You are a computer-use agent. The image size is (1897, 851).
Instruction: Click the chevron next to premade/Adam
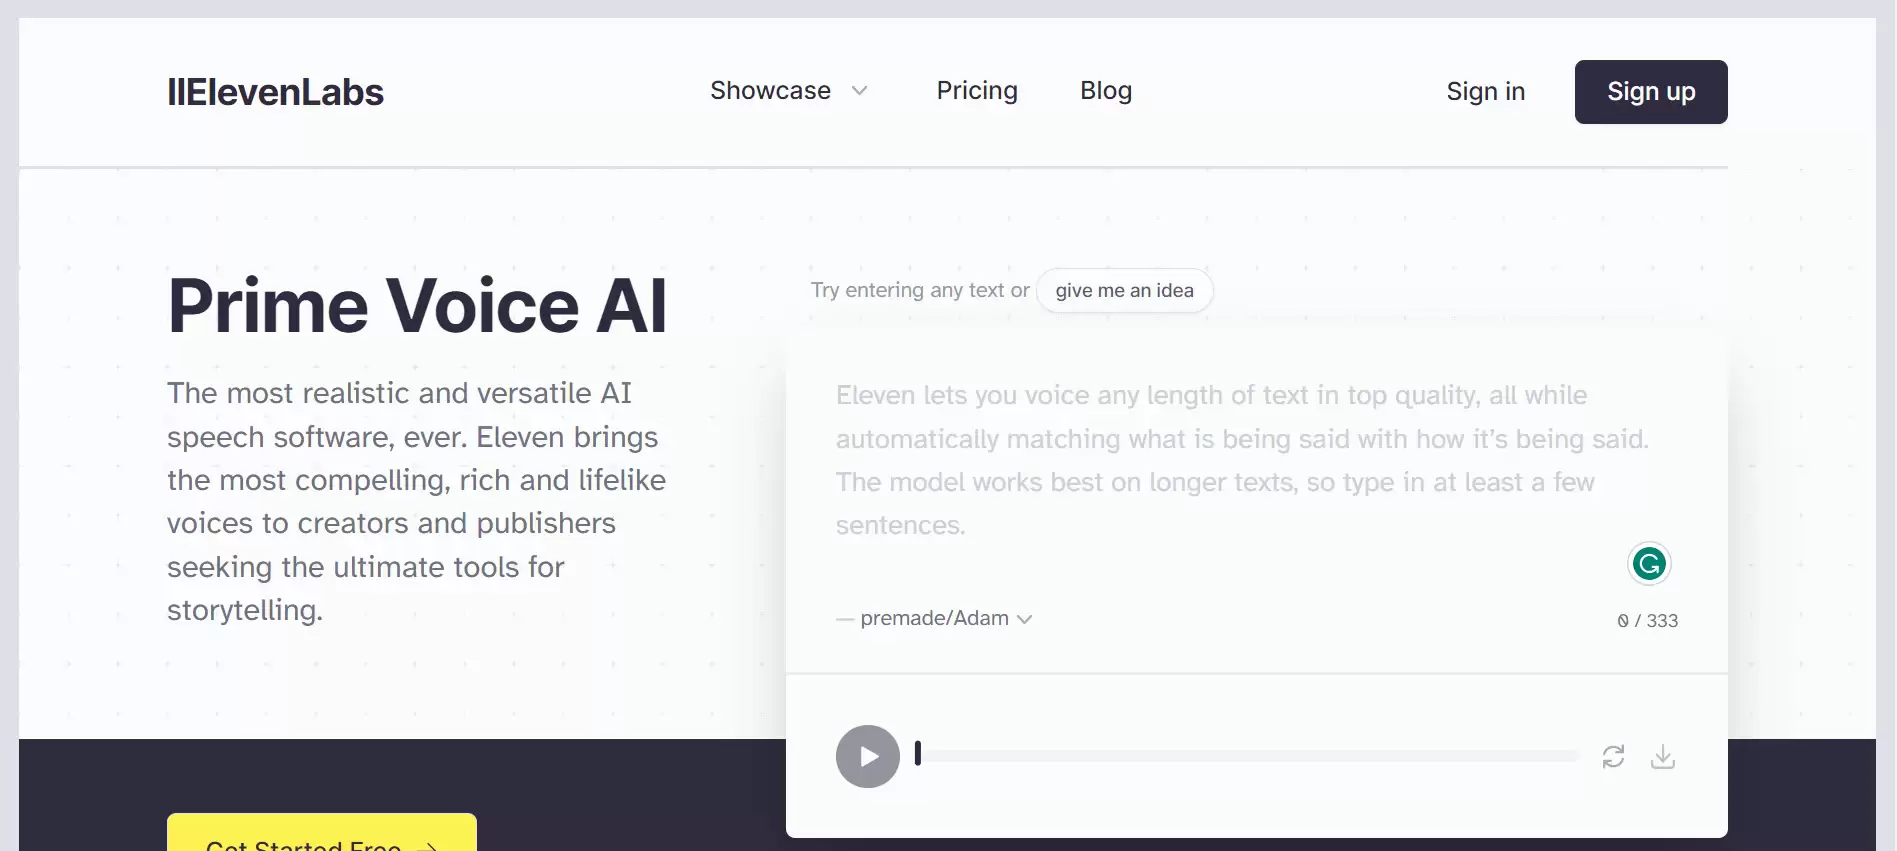[x=1025, y=619]
